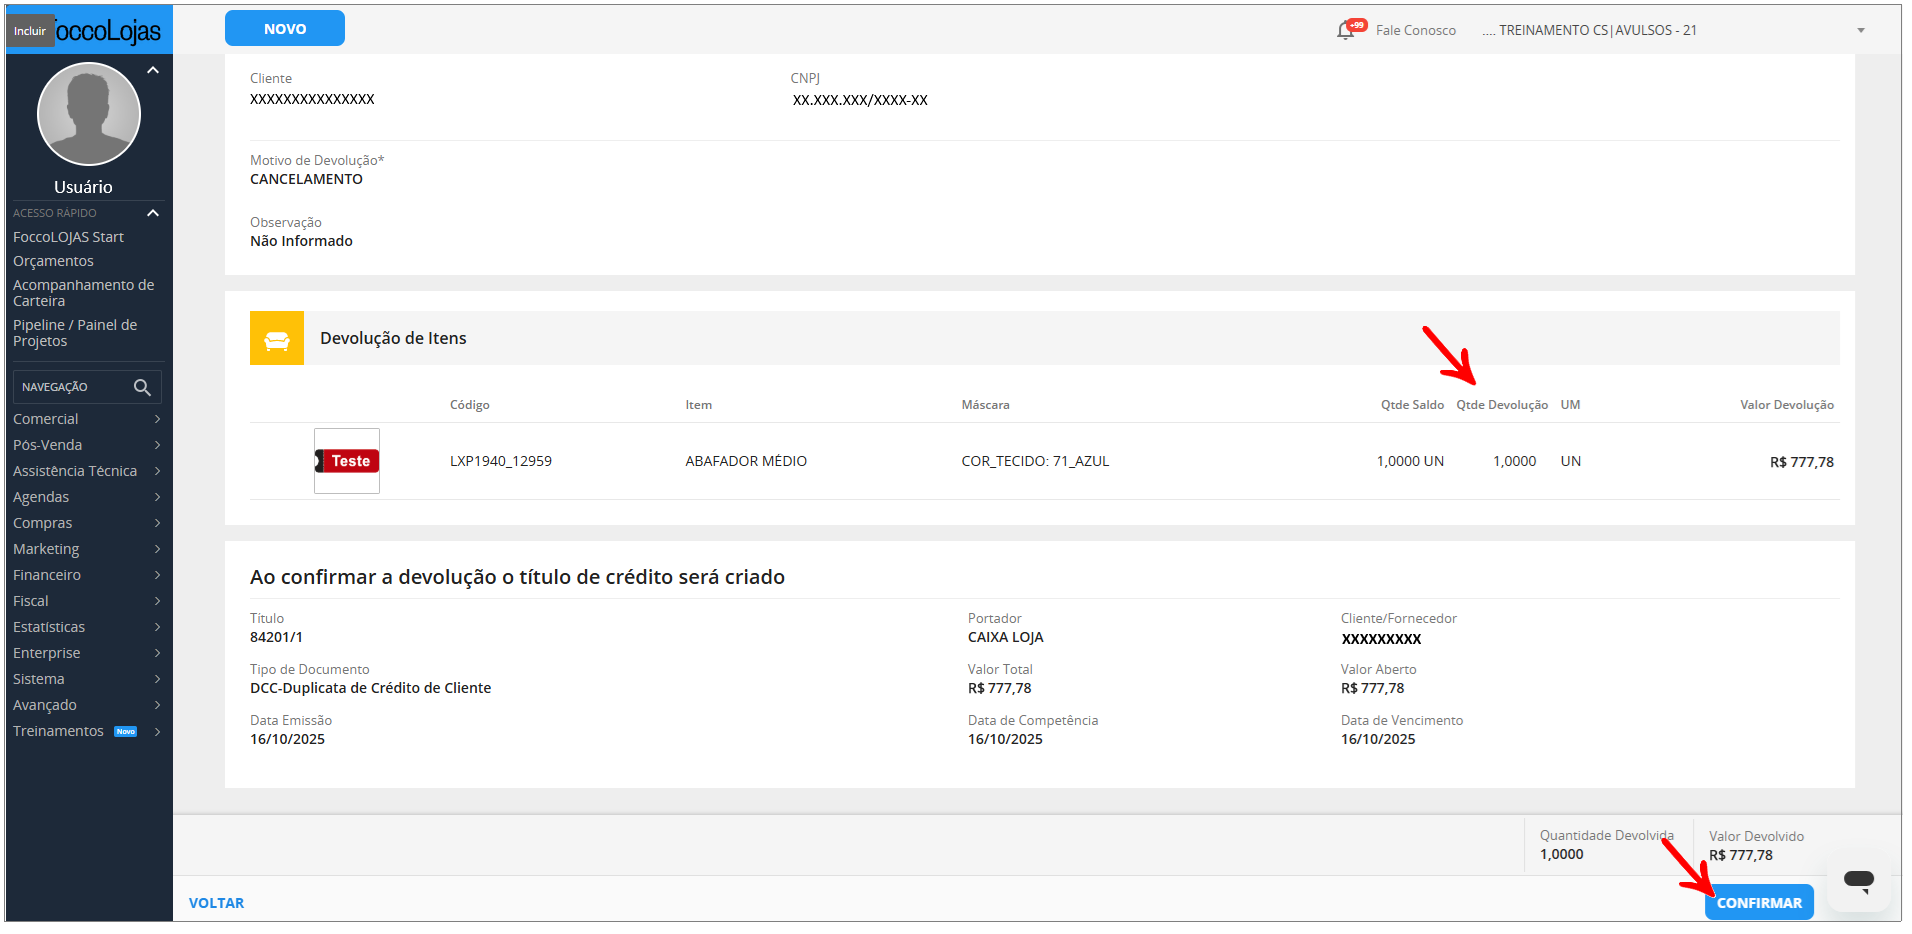
Task: Open the Teste product thumbnail image
Action: 347,461
